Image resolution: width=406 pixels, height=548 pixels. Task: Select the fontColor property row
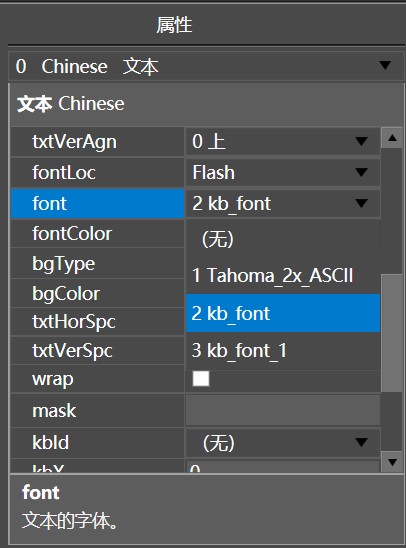click(97, 233)
